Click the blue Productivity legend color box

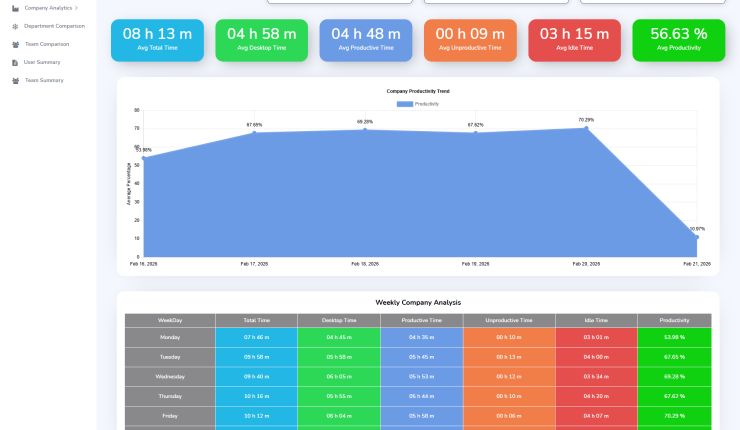coord(404,103)
